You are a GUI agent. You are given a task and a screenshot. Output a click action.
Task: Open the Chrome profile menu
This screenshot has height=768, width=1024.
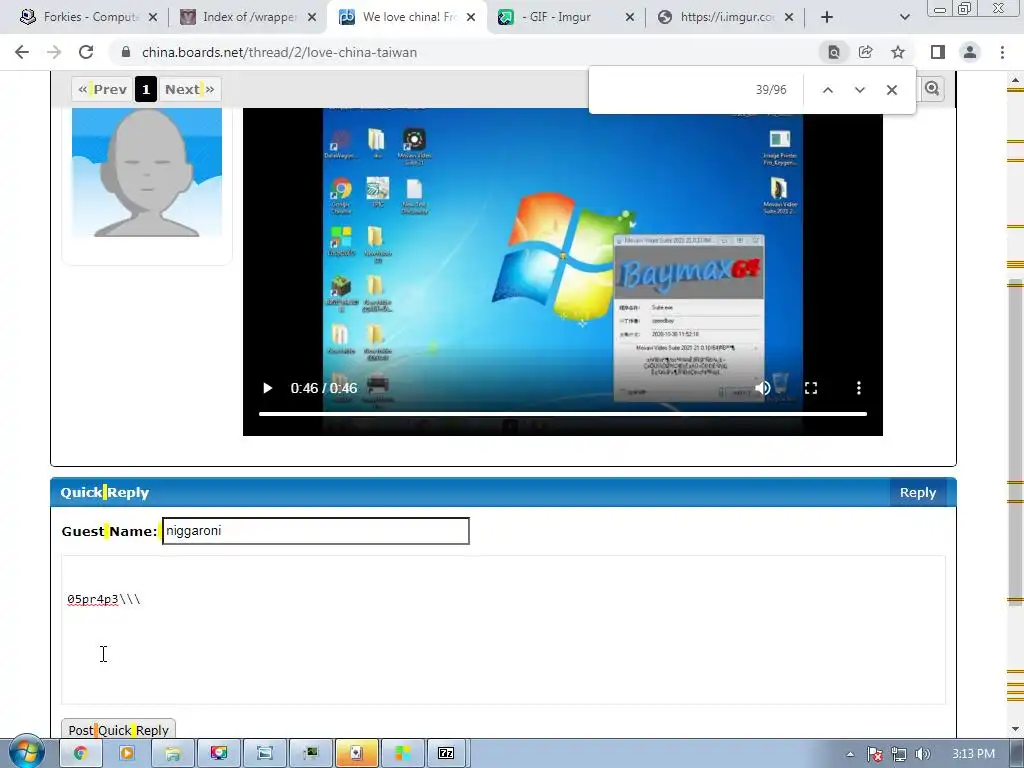click(x=970, y=52)
